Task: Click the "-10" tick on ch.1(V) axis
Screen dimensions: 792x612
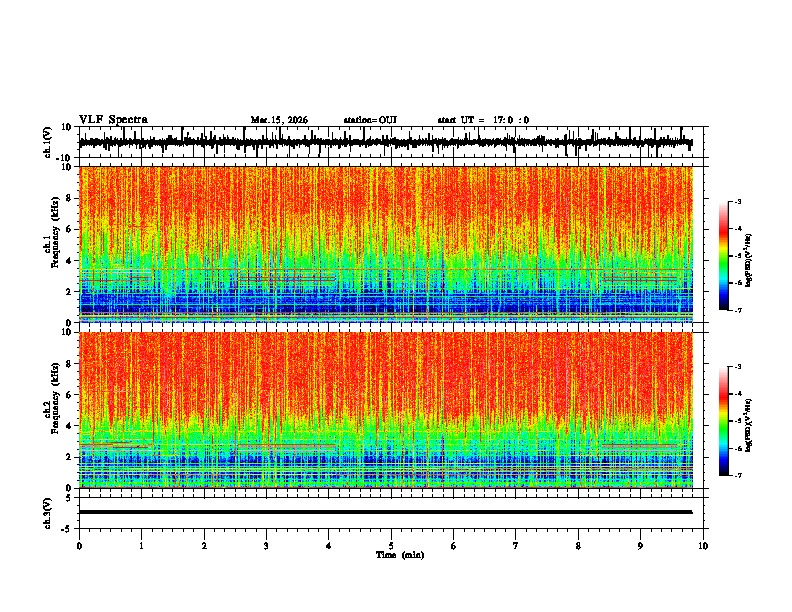Action: tap(65, 158)
